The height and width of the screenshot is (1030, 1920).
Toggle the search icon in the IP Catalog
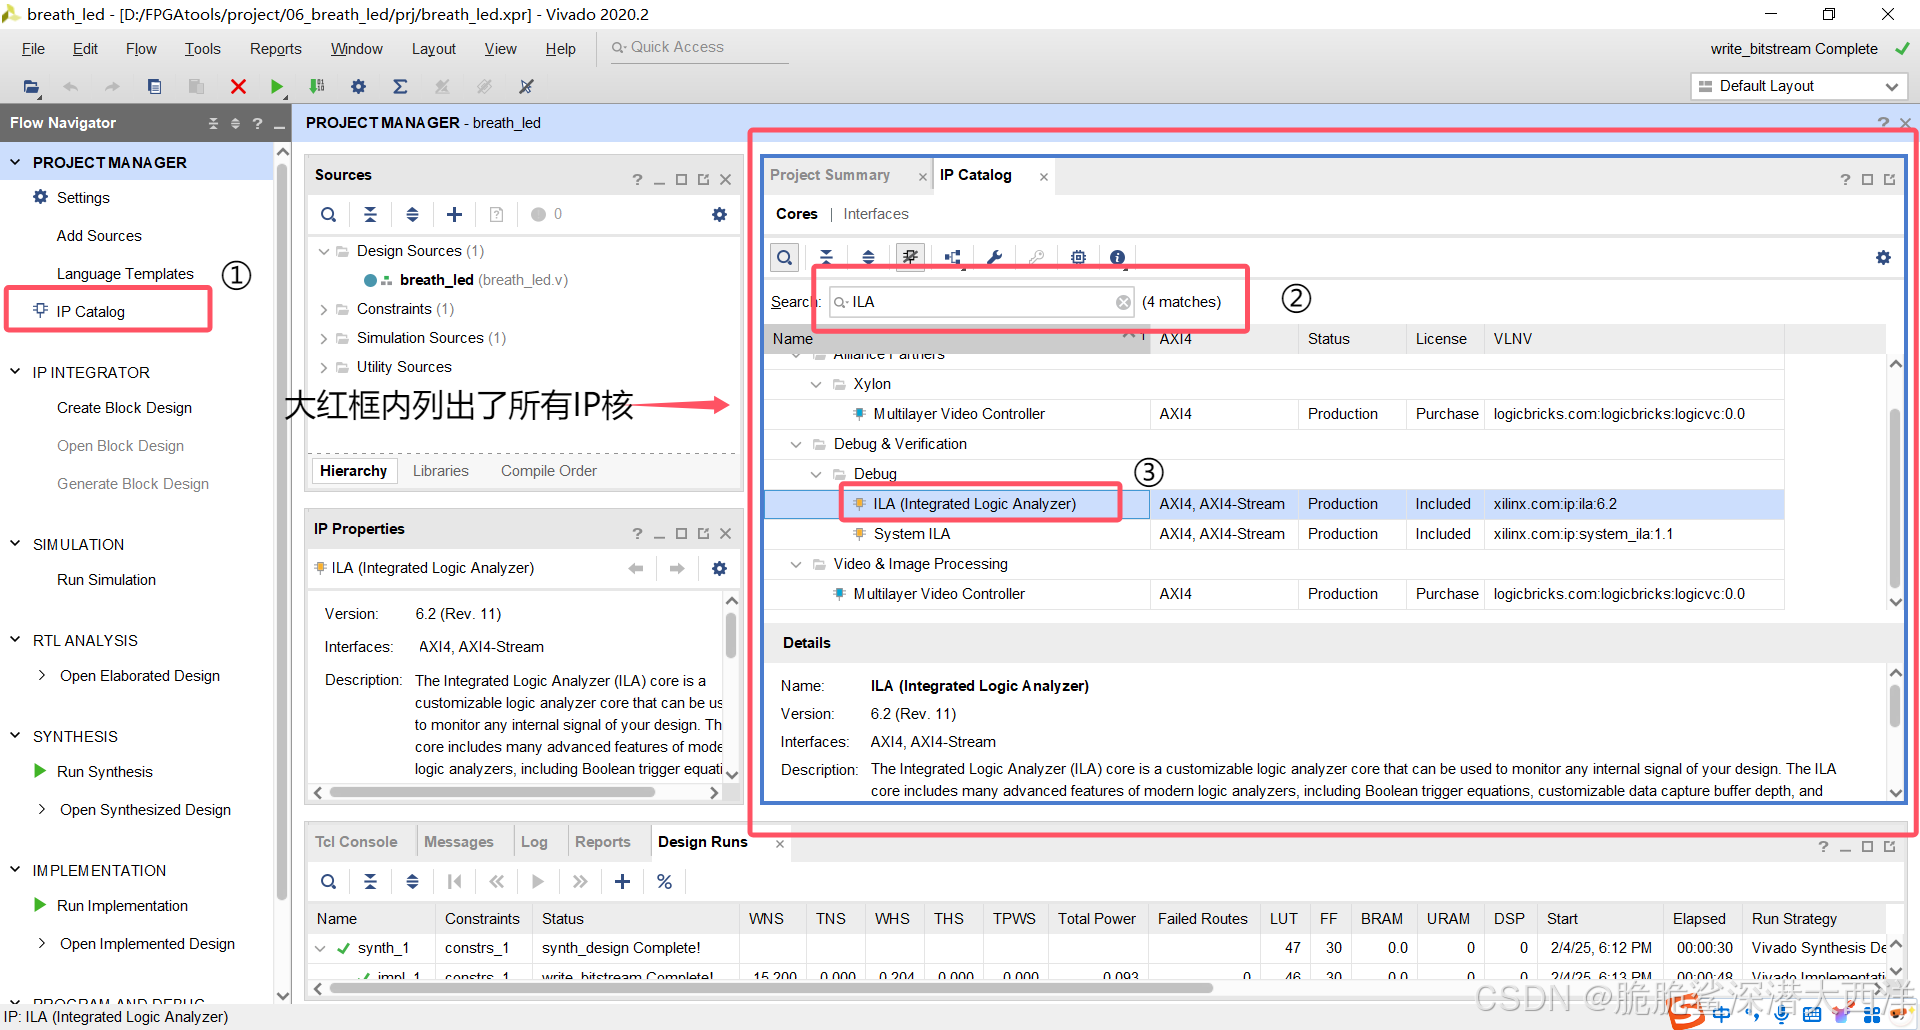(785, 257)
